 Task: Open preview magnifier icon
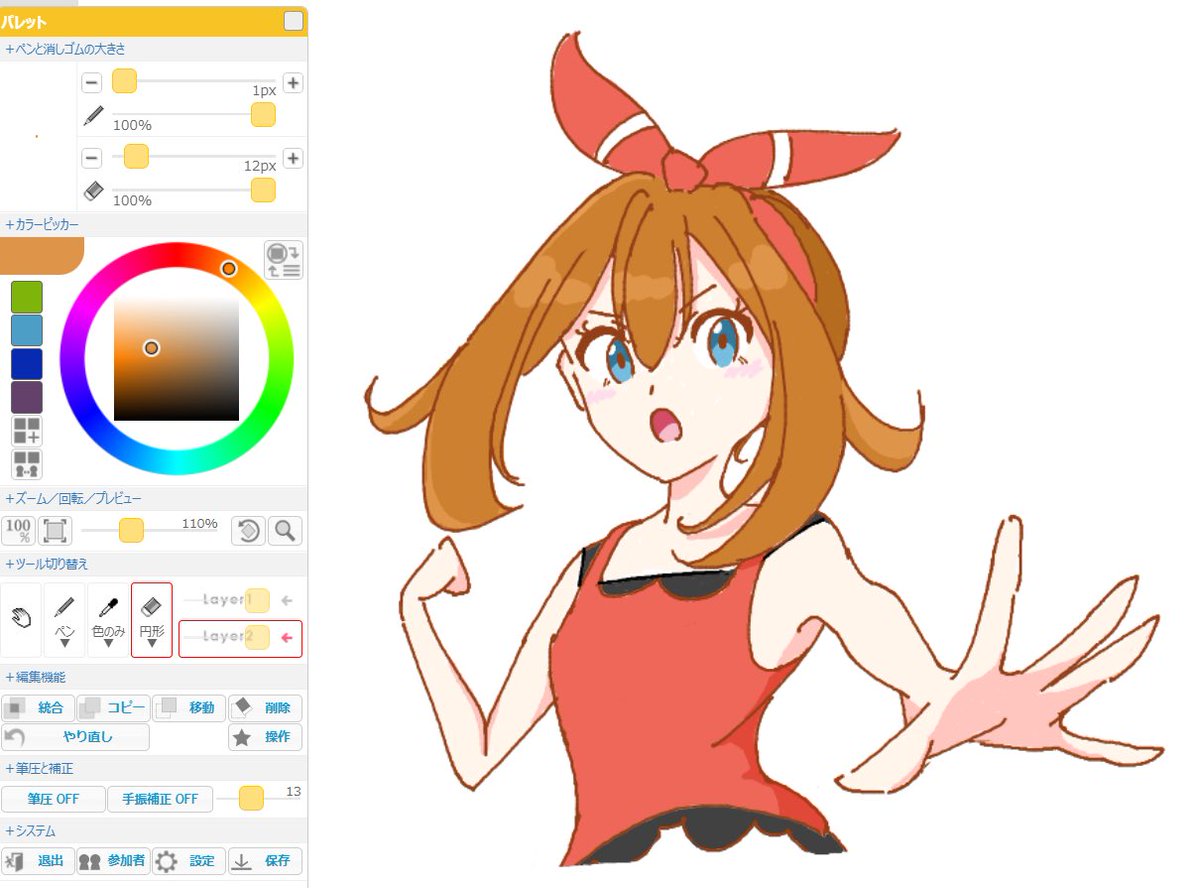click(x=285, y=530)
